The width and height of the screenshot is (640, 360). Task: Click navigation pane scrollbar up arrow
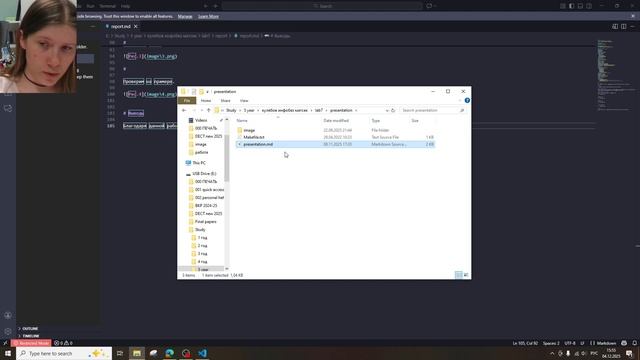point(227,120)
